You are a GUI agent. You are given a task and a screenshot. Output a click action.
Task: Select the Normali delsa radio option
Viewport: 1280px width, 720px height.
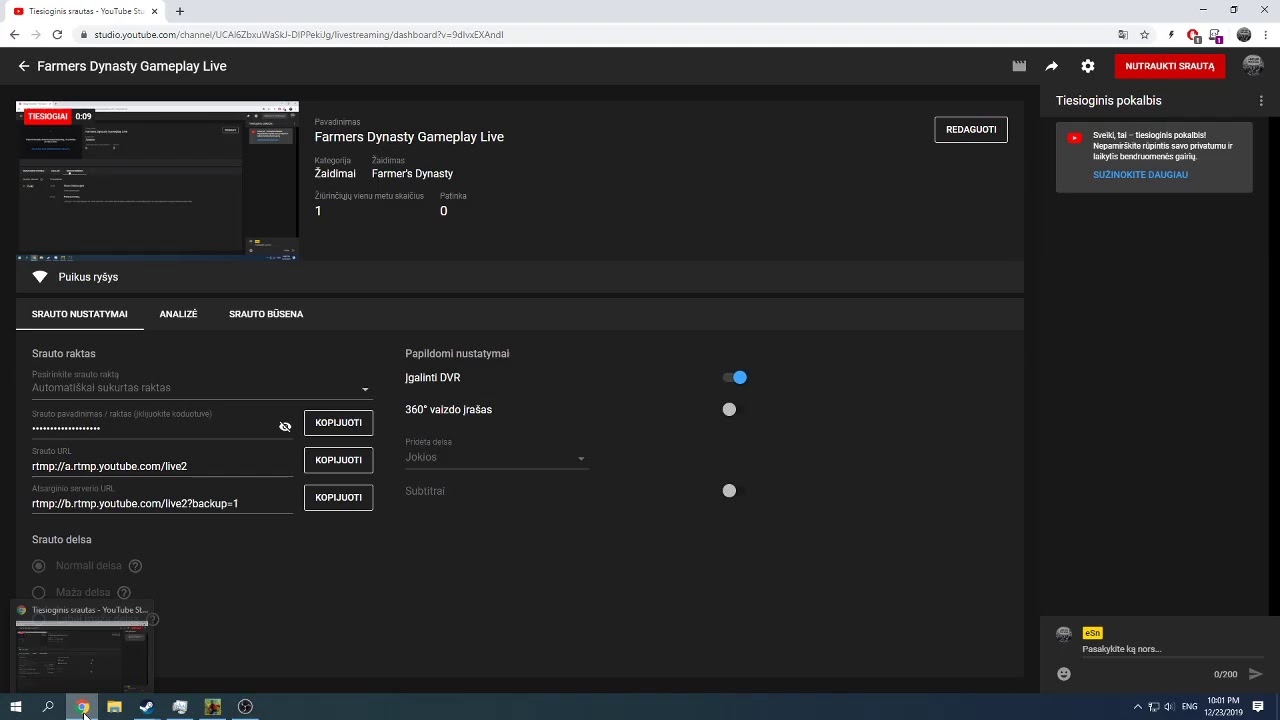(39, 566)
